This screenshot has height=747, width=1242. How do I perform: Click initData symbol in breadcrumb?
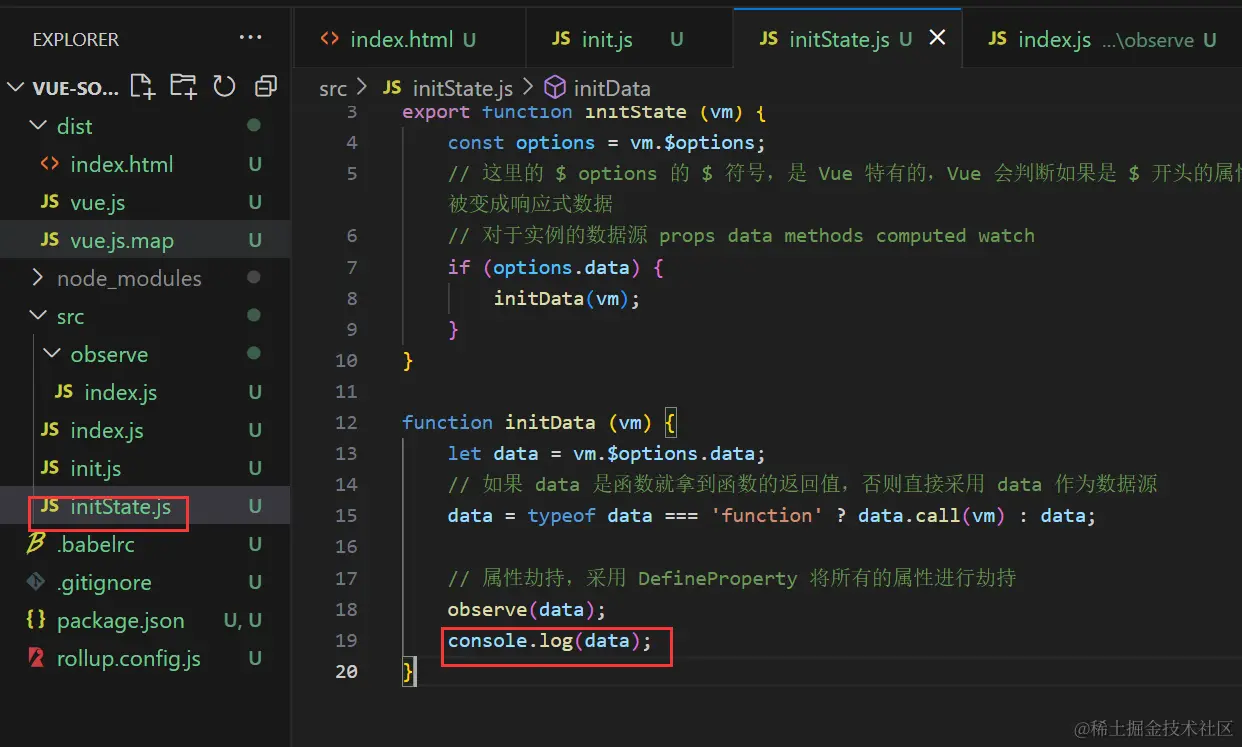point(612,88)
